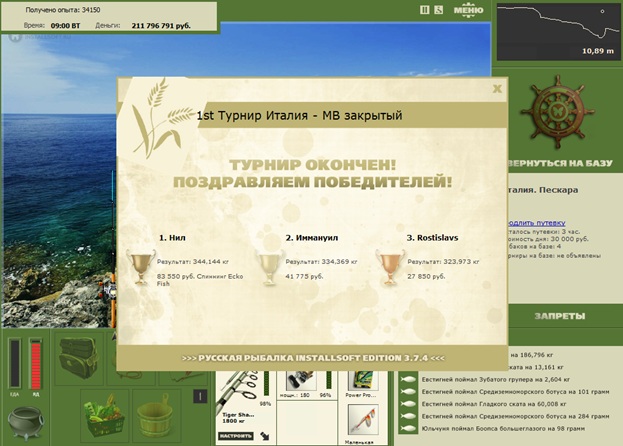
Task: Click result 323,973 кг text
Action: point(443,262)
